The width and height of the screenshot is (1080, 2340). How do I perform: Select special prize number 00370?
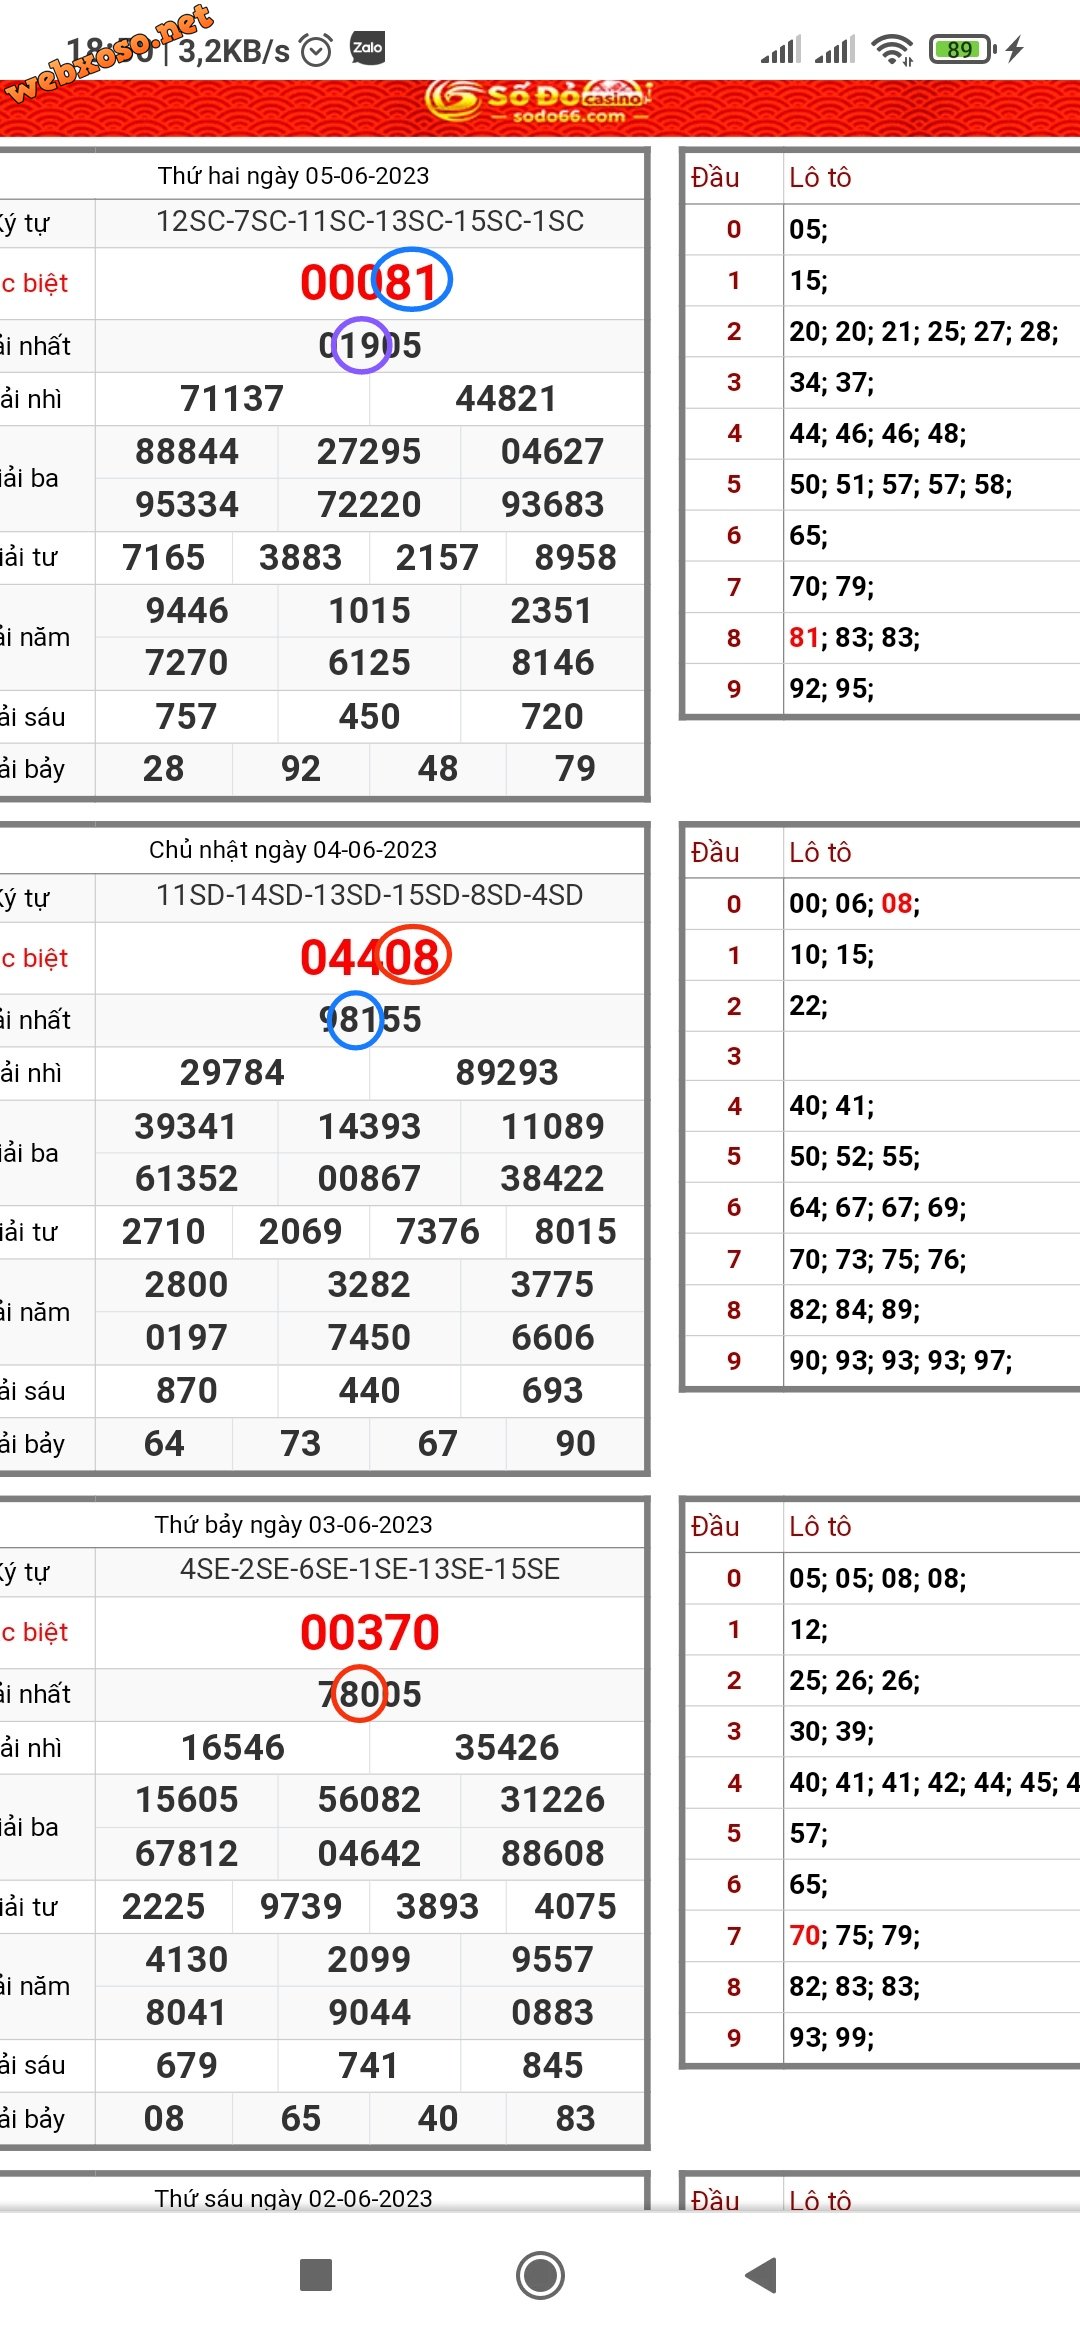[x=370, y=1633]
